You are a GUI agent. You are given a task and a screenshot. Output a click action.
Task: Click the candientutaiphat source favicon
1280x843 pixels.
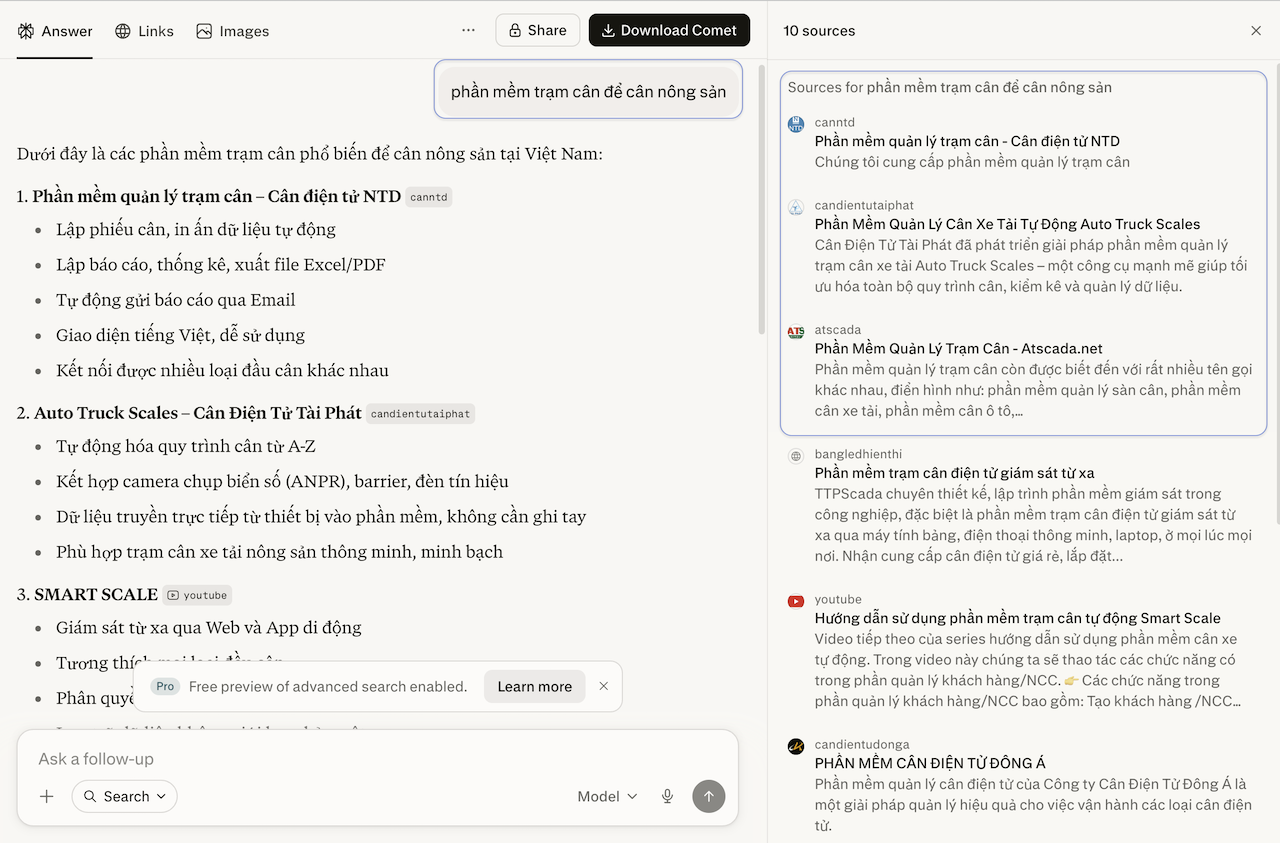(x=796, y=207)
